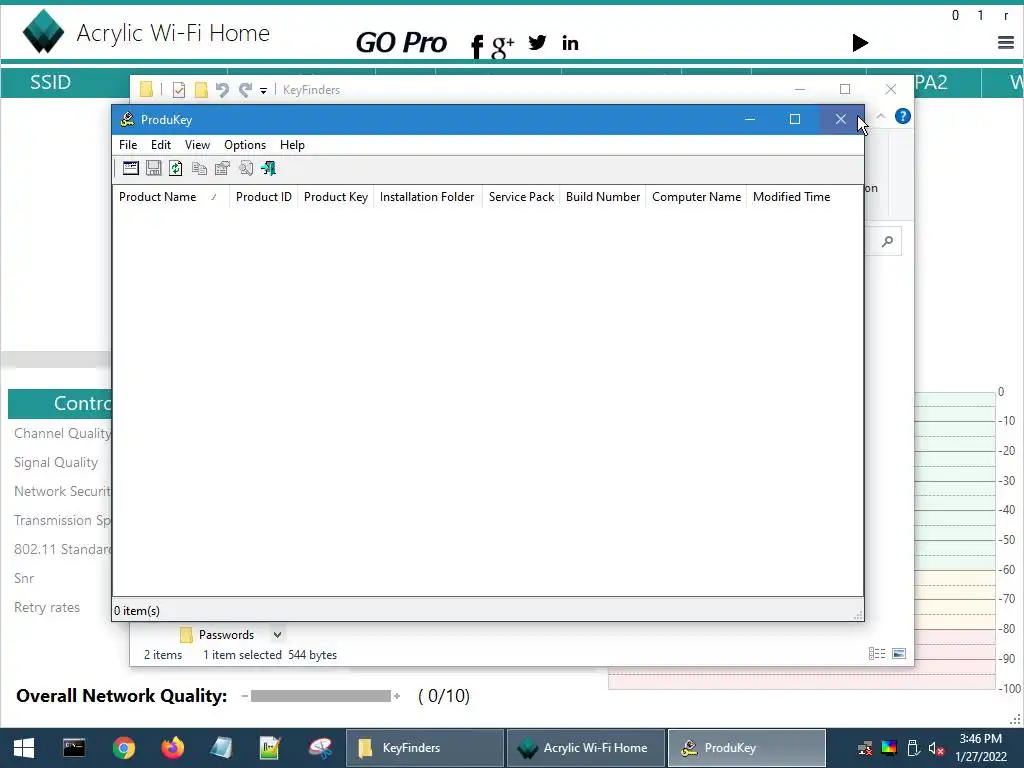
Task: Click the SSID column header in Acrylic
Action: [x=50, y=82]
